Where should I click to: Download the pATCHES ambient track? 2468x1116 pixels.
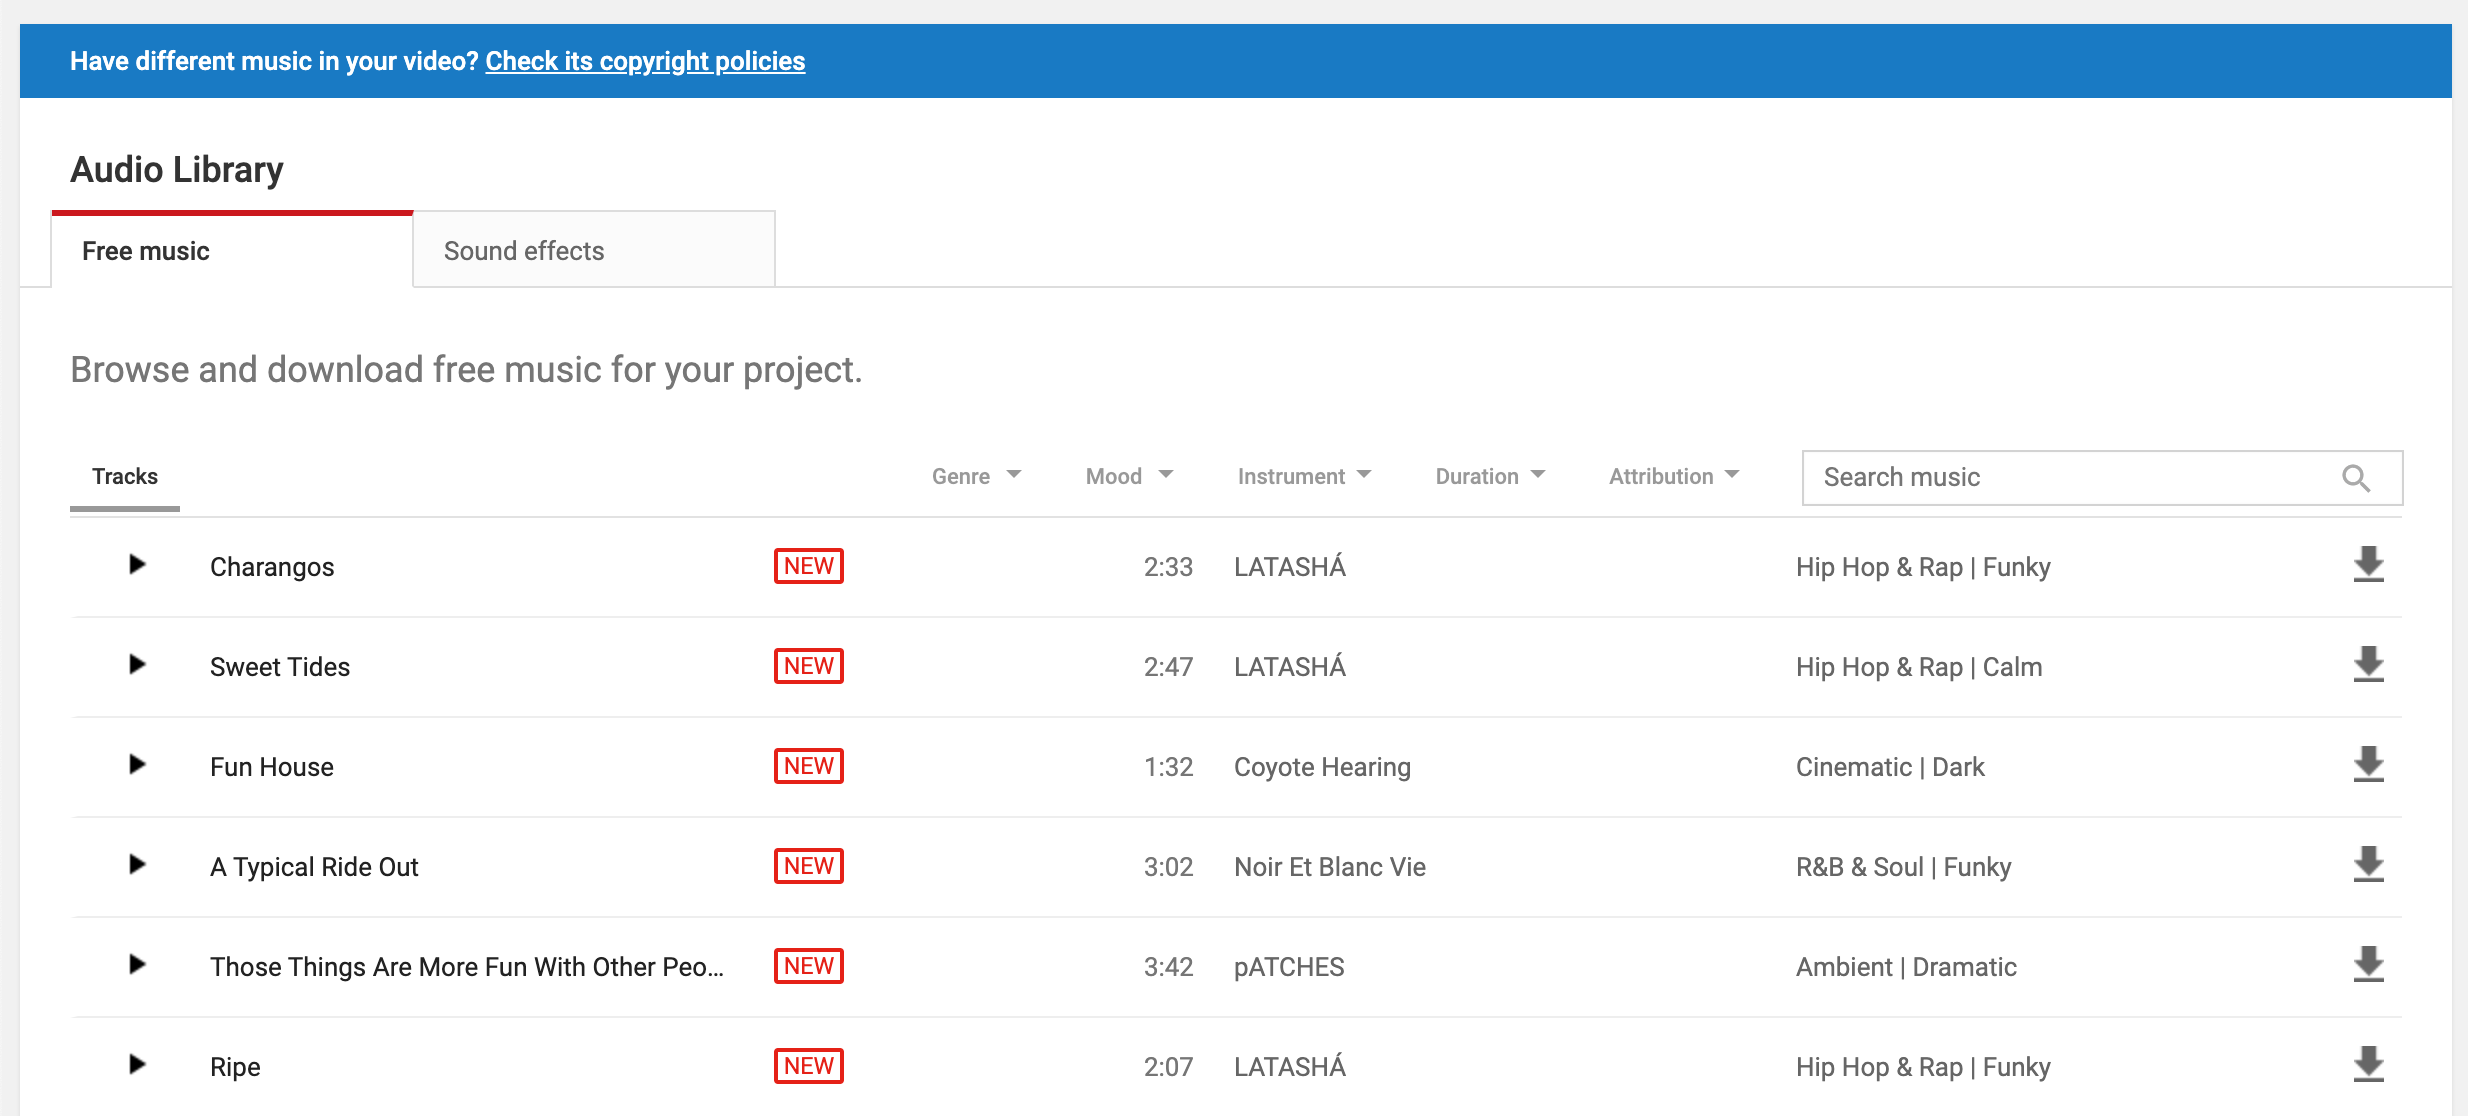[x=2368, y=965]
